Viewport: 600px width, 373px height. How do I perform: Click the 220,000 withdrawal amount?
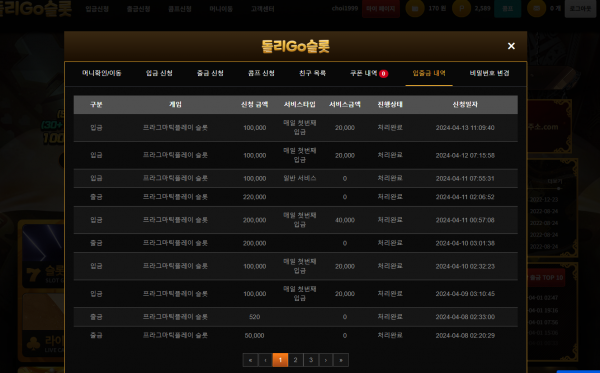[x=254, y=197]
